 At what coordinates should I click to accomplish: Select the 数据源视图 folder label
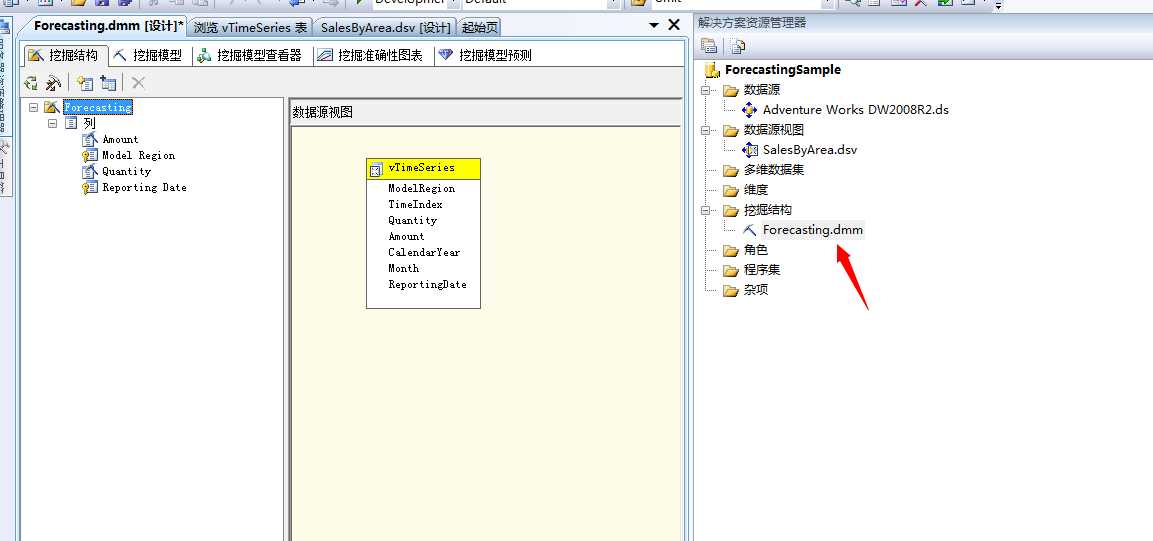pyautogui.click(x=774, y=130)
